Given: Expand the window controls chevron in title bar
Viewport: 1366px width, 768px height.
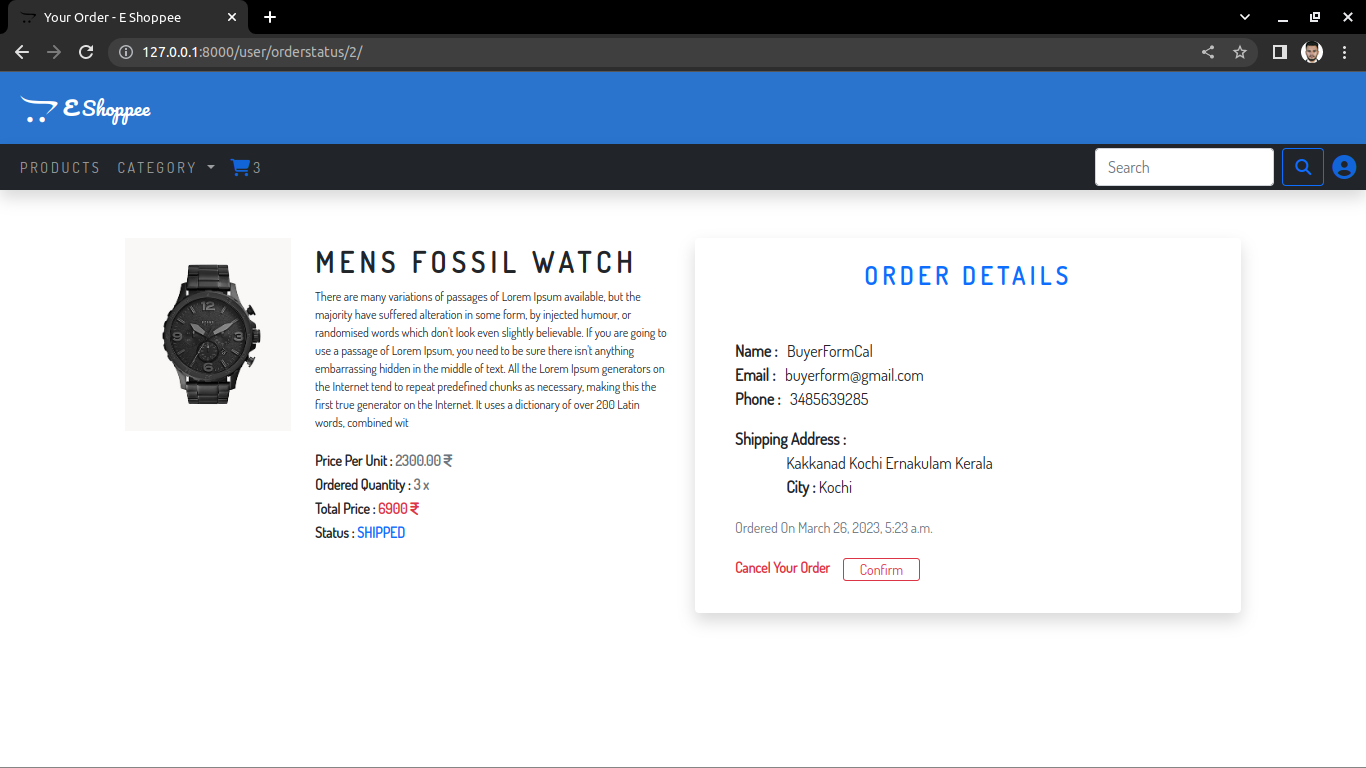Looking at the screenshot, I should click(1244, 17).
